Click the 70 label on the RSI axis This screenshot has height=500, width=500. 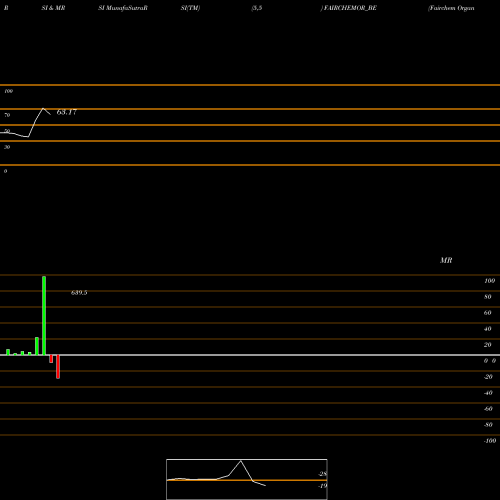point(7,115)
